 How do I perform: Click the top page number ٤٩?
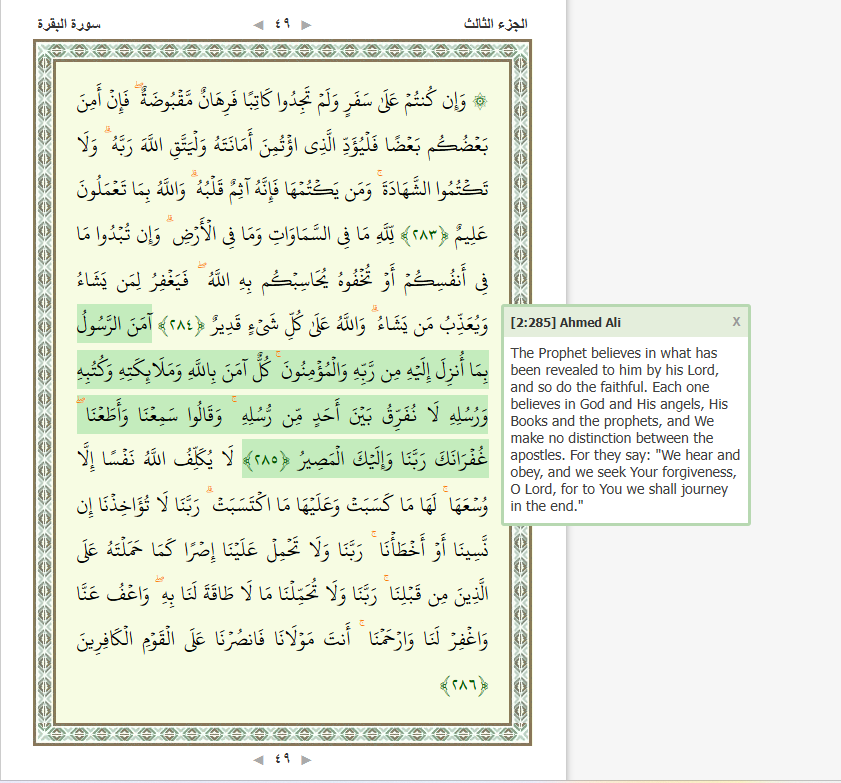click(282, 24)
